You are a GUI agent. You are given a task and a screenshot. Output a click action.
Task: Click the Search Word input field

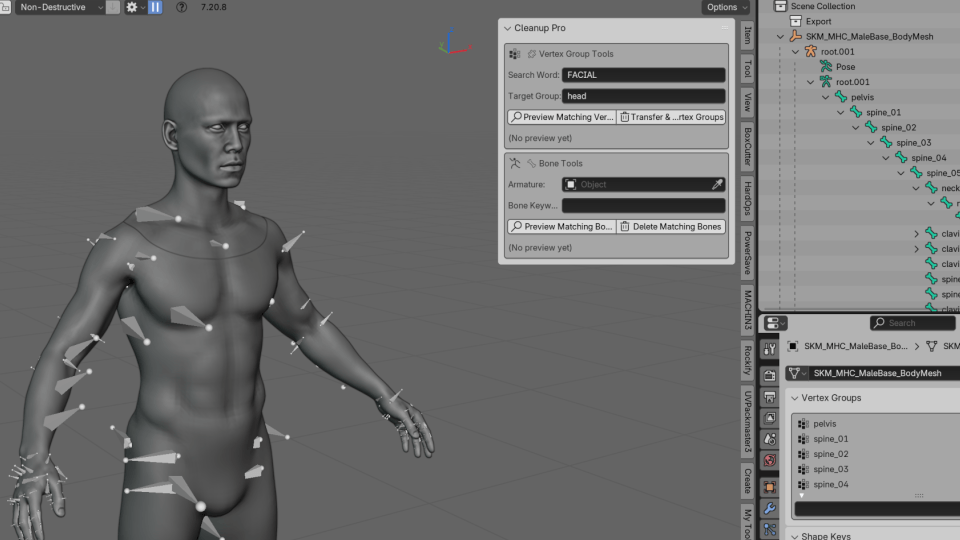point(643,75)
